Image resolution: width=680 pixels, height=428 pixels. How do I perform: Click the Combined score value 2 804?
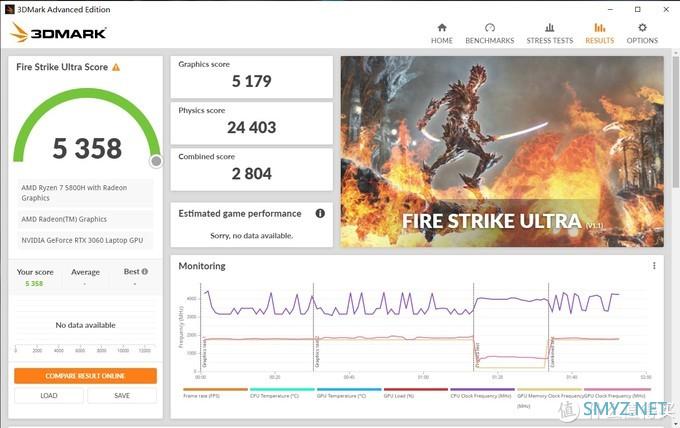click(x=252, y=174)
